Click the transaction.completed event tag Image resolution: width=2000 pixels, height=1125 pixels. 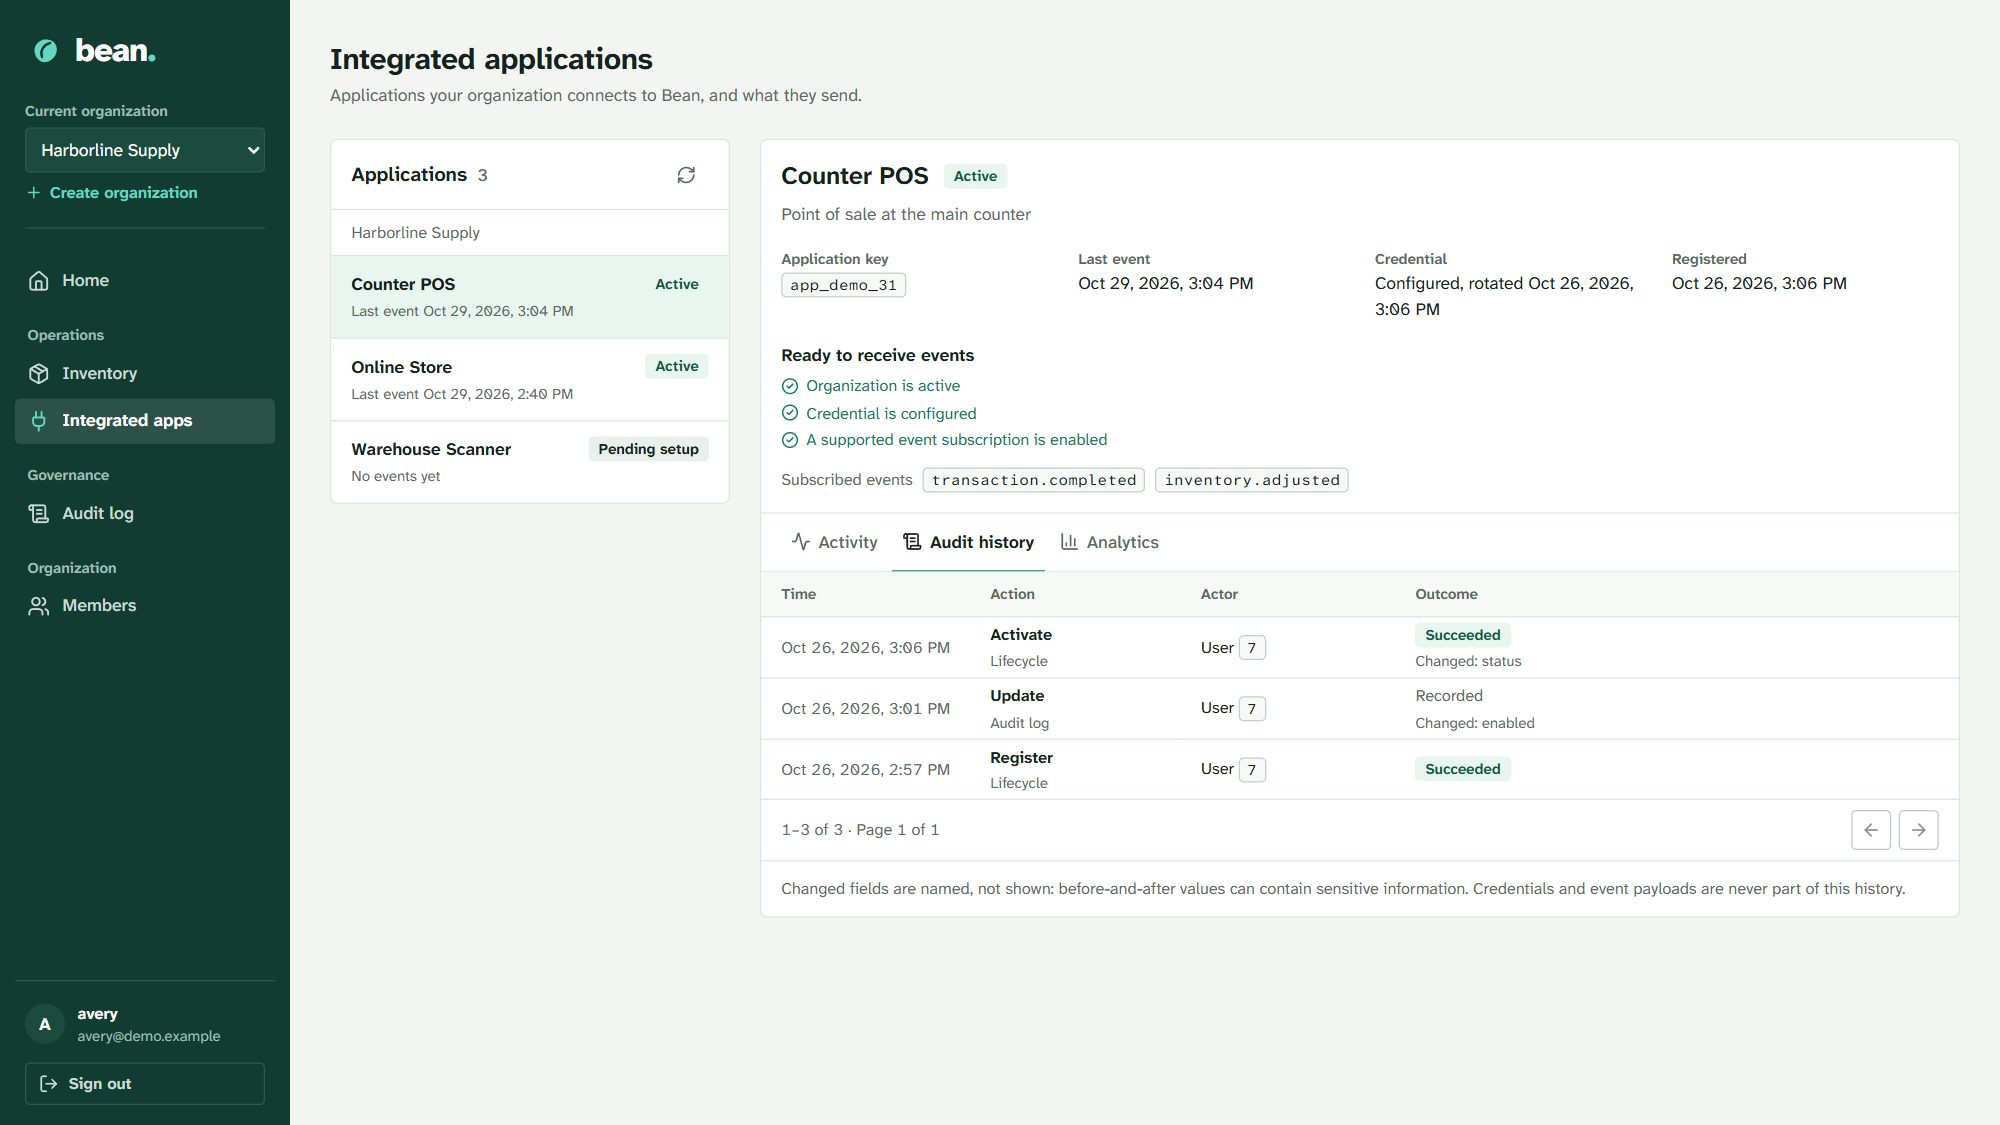tap(1034, 480)
